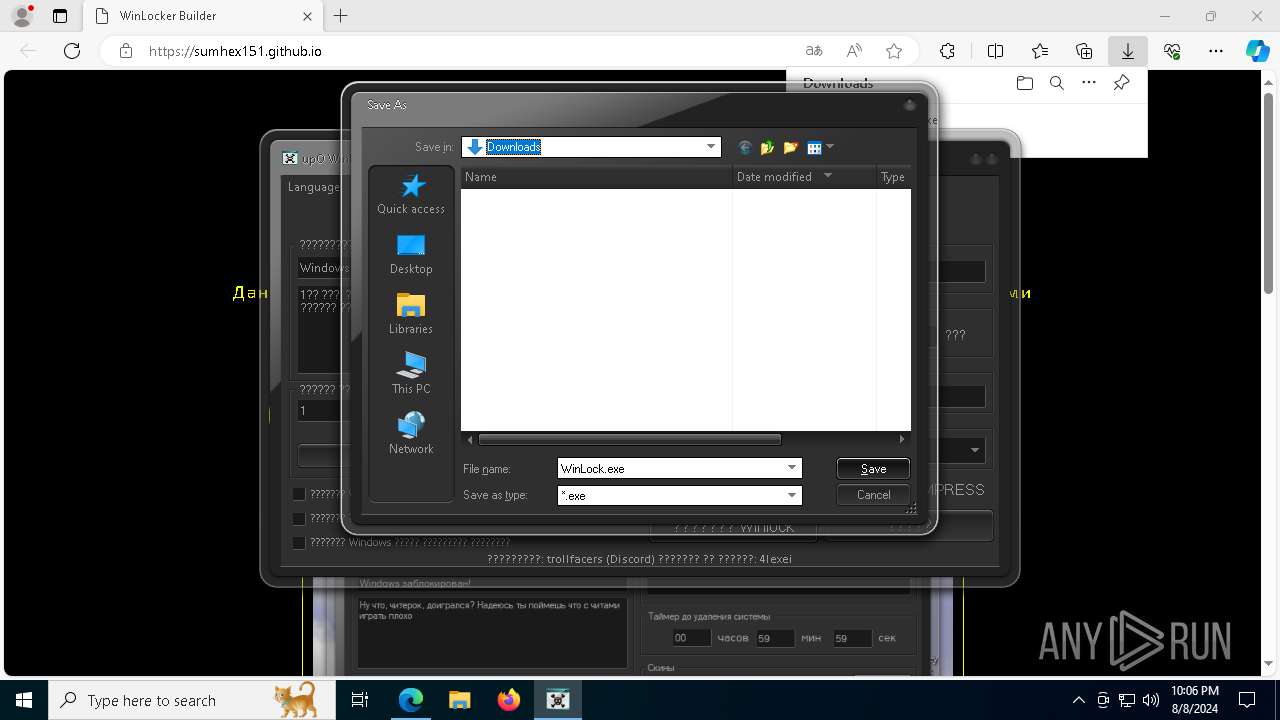Image resolution: width=1280 pixels, height=720 pixels.
Task: Tick the second checkbox in builder window
Action: 299,518
